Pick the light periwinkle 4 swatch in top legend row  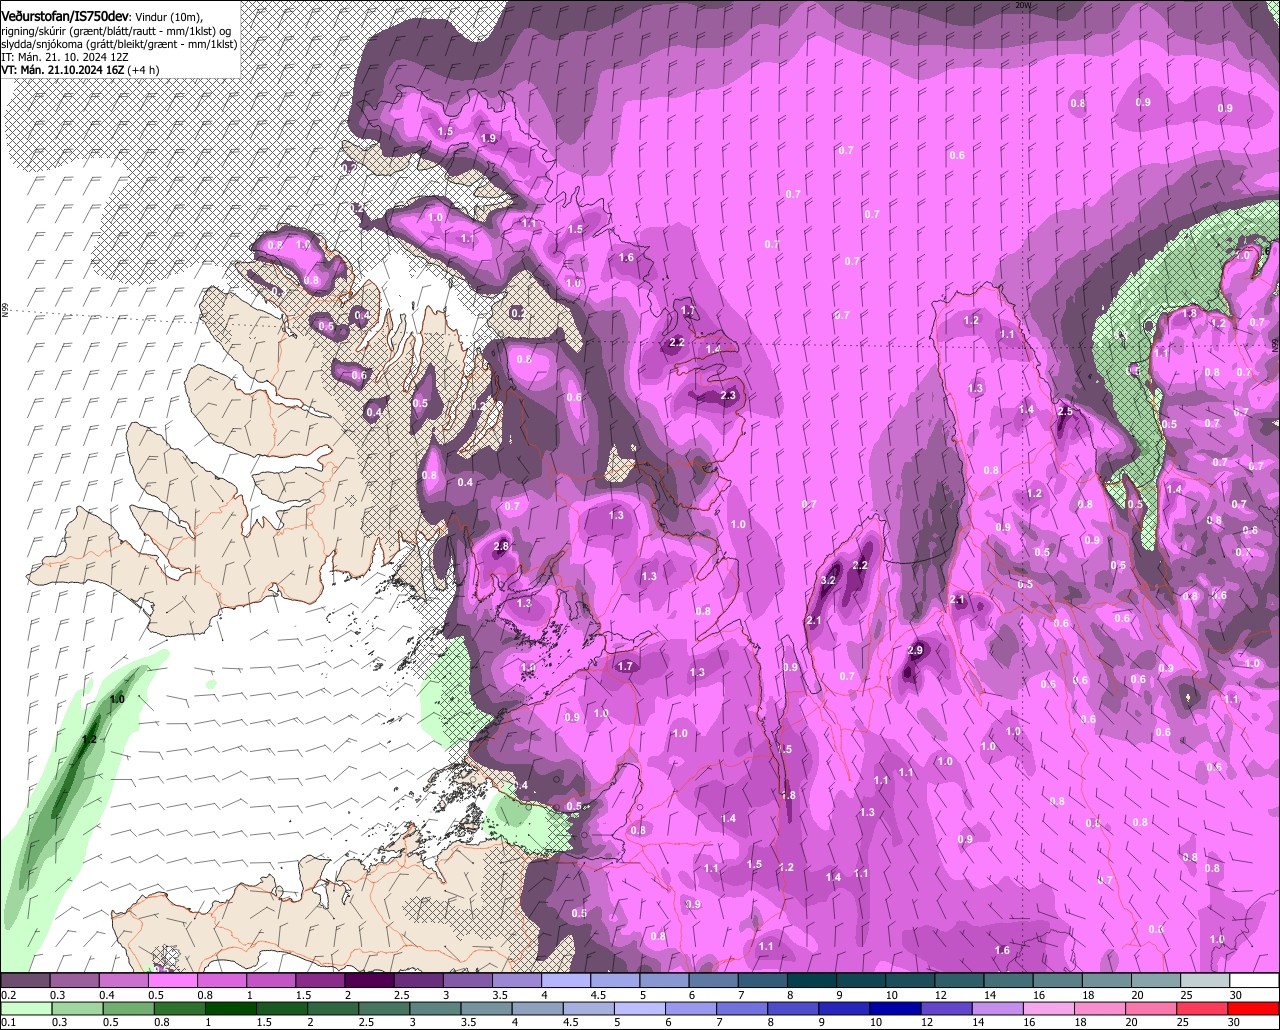(x=566, y=981)
